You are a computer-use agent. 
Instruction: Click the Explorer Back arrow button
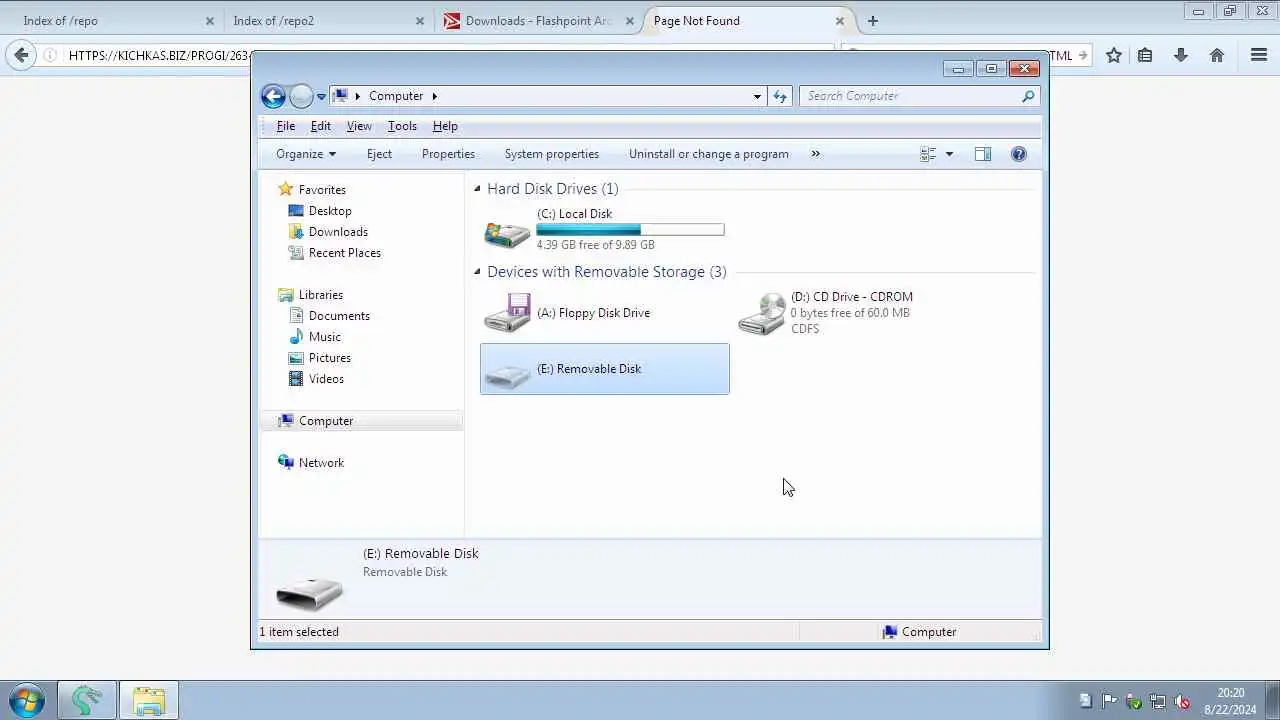273,96
